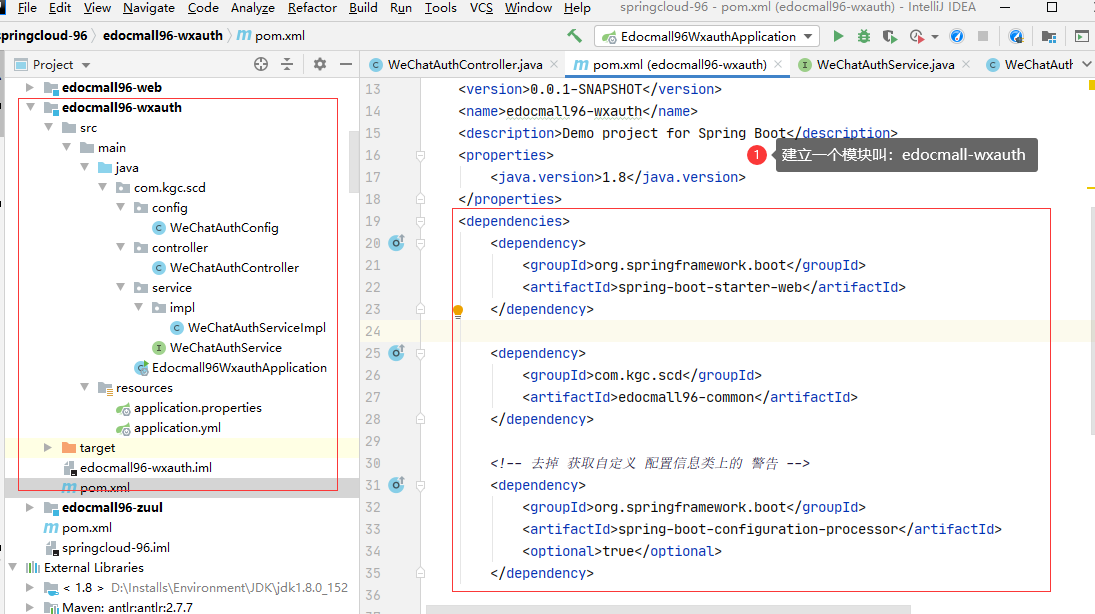Screen dimensions: 1095x614
Task: Run with coverage shield icon
Action: tap(889, 36)
